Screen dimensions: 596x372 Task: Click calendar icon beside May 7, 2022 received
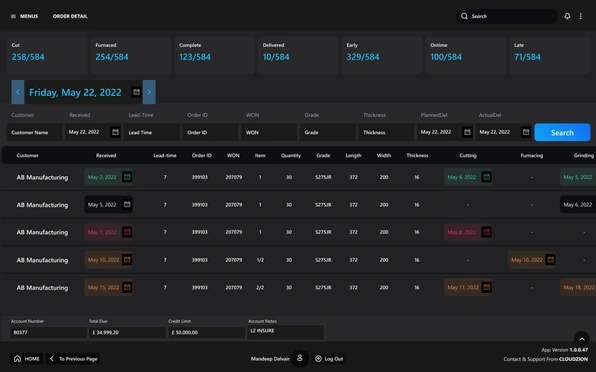pyautogui.click(x=127, y=232)
